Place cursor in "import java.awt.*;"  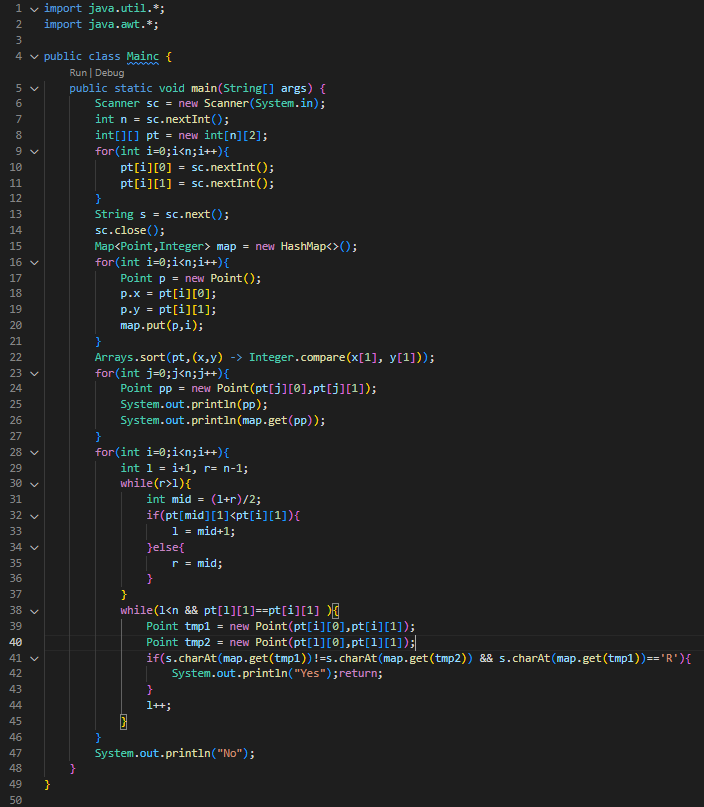click(x=101, y=24)
